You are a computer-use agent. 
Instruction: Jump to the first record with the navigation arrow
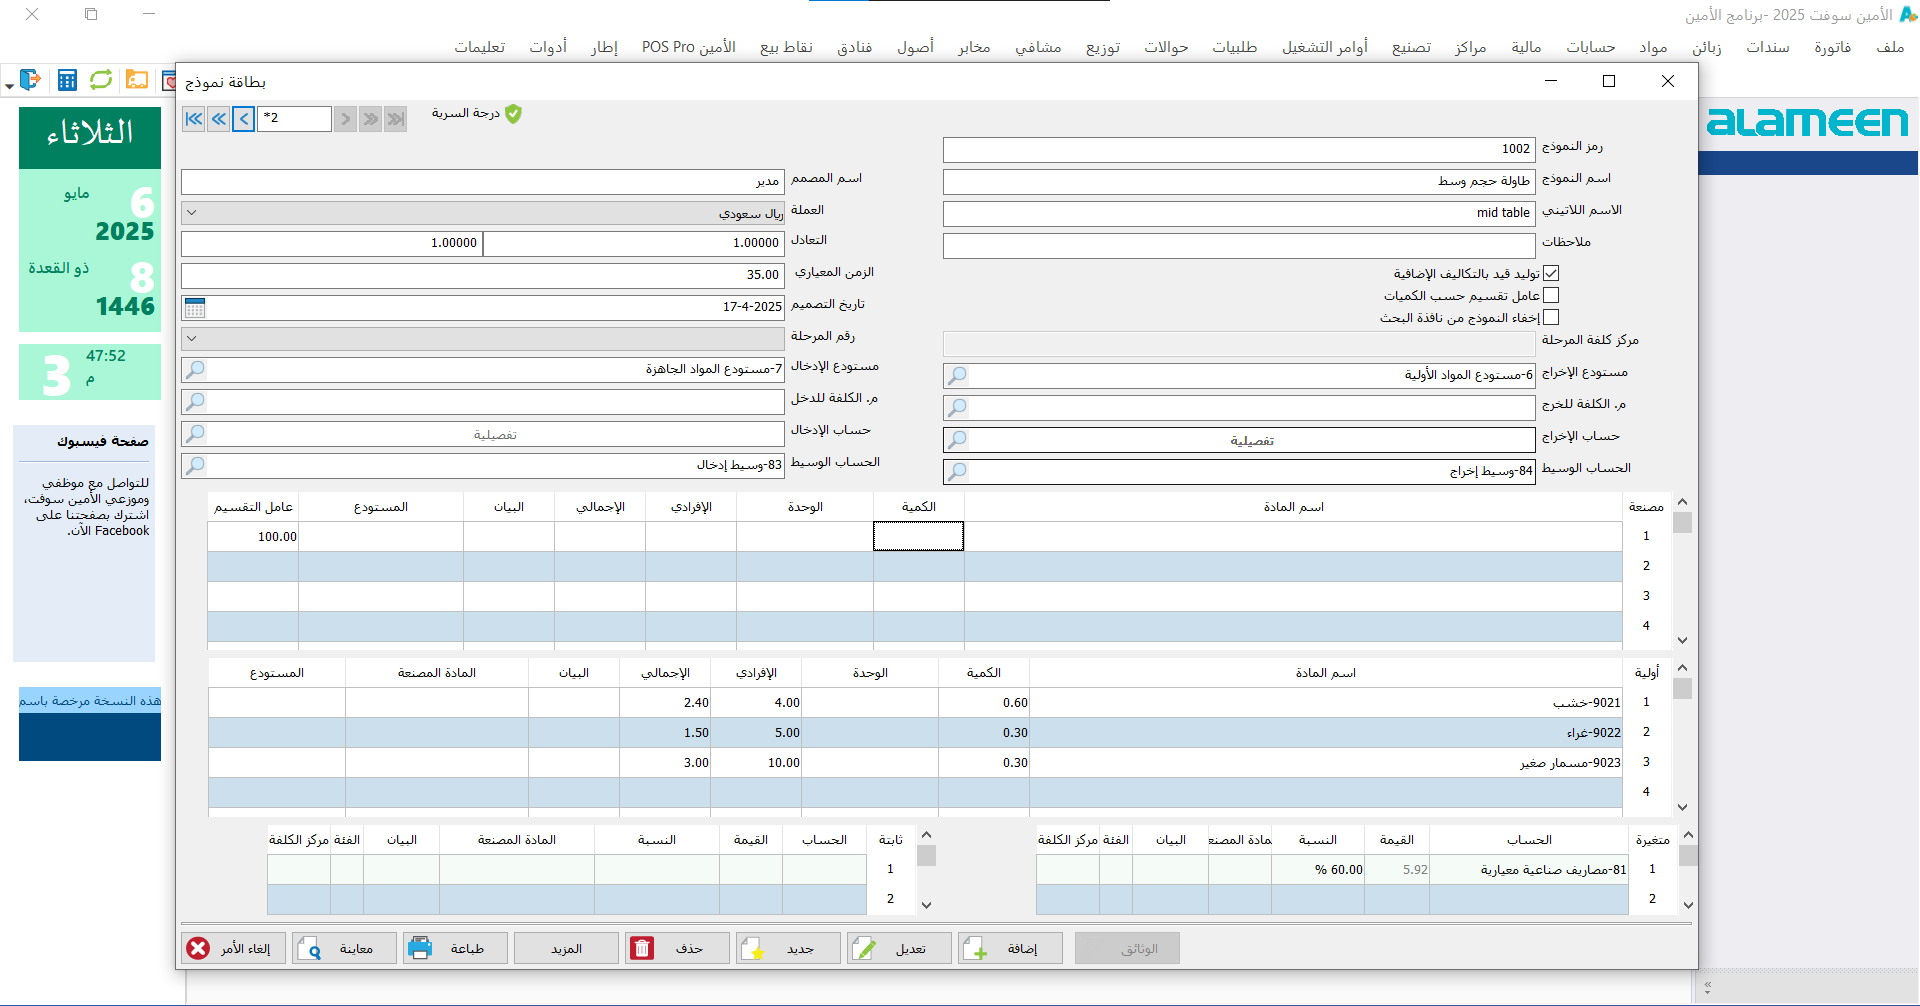point(193,119)
